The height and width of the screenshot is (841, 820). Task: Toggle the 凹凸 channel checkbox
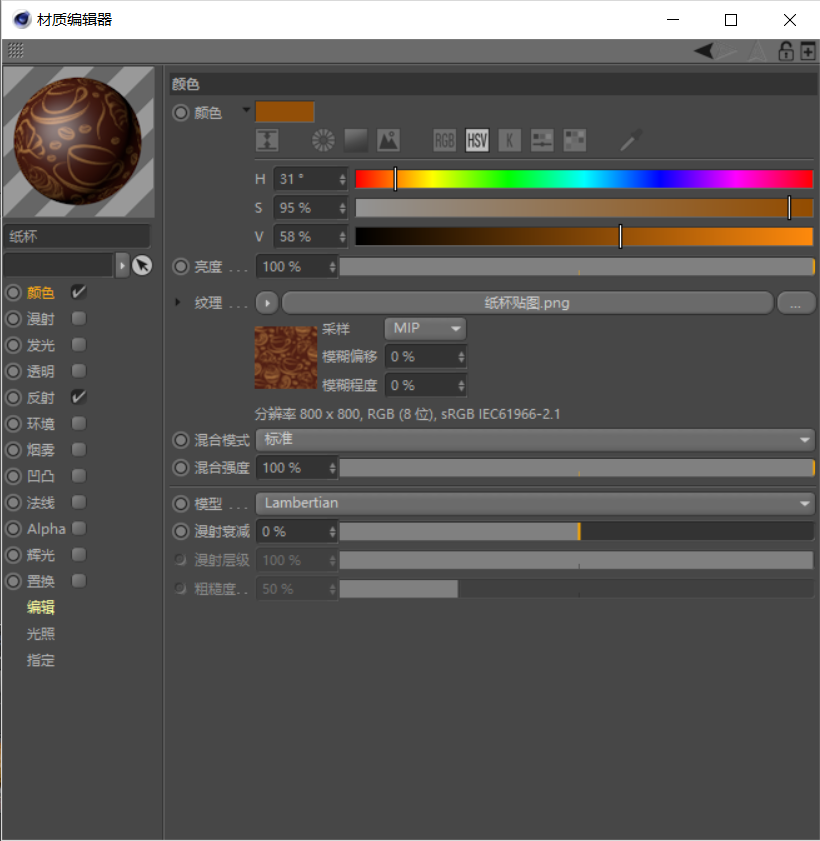click(x=79, y=476)
